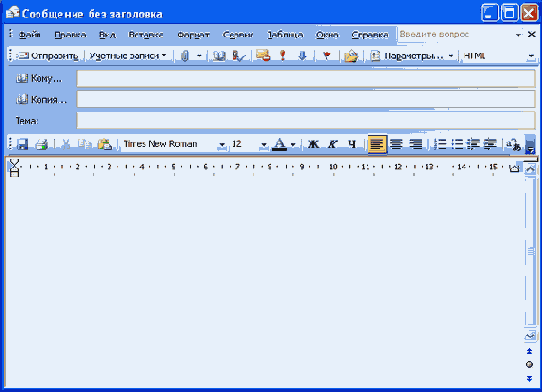Open the address book icon
Screen dimensions: 542x392
[x=219, y=56]
